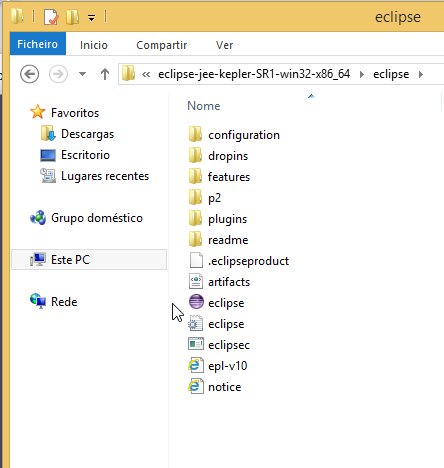Click the Lugares recentes icon
This screenshot has width=444, height=468.
coord(48,176)
